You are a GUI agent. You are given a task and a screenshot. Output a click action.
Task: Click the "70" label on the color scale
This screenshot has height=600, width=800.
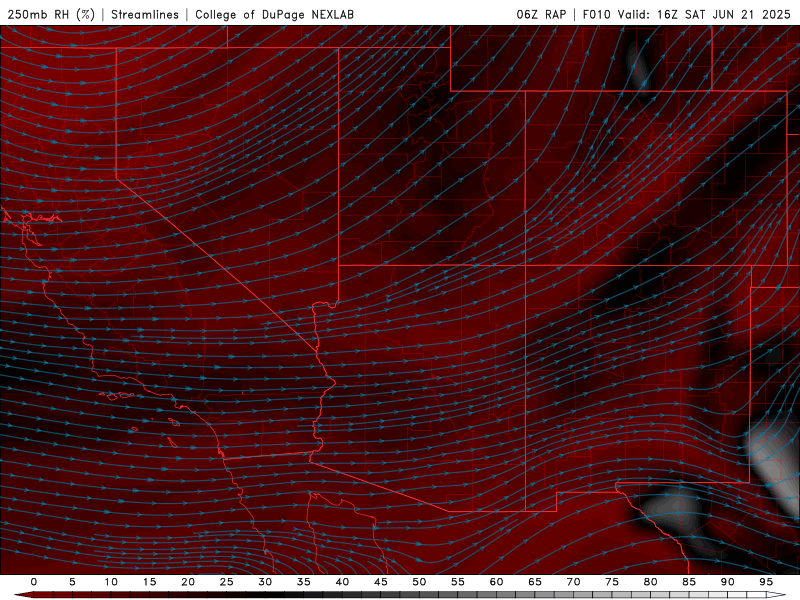[x=573, y=582]
